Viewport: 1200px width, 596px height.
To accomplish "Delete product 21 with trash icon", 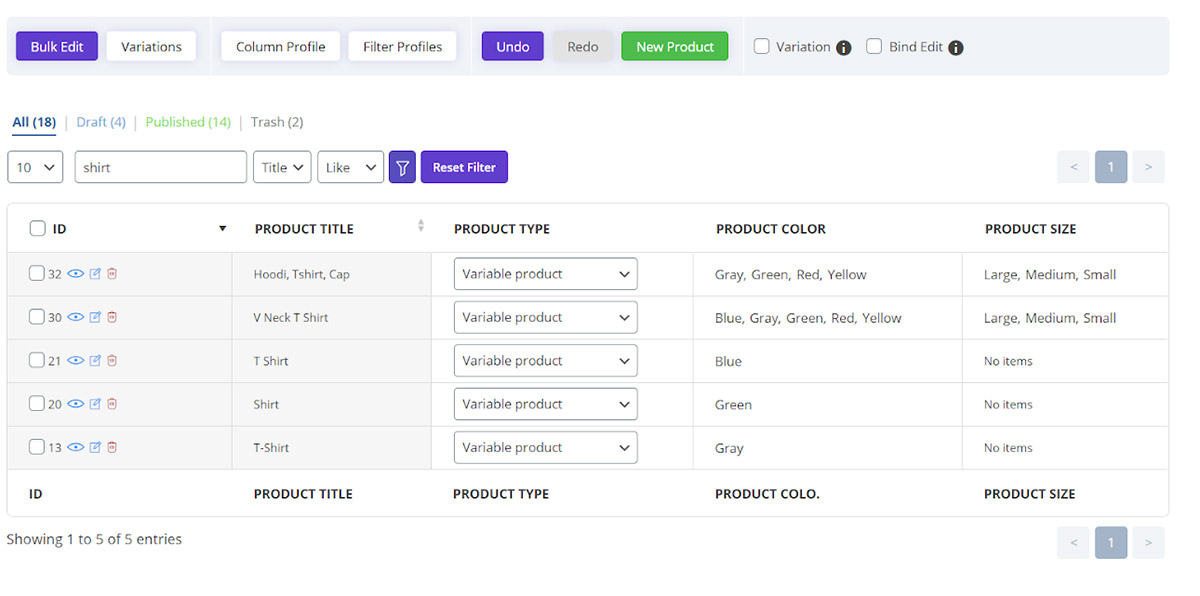I will pos(112,360).
